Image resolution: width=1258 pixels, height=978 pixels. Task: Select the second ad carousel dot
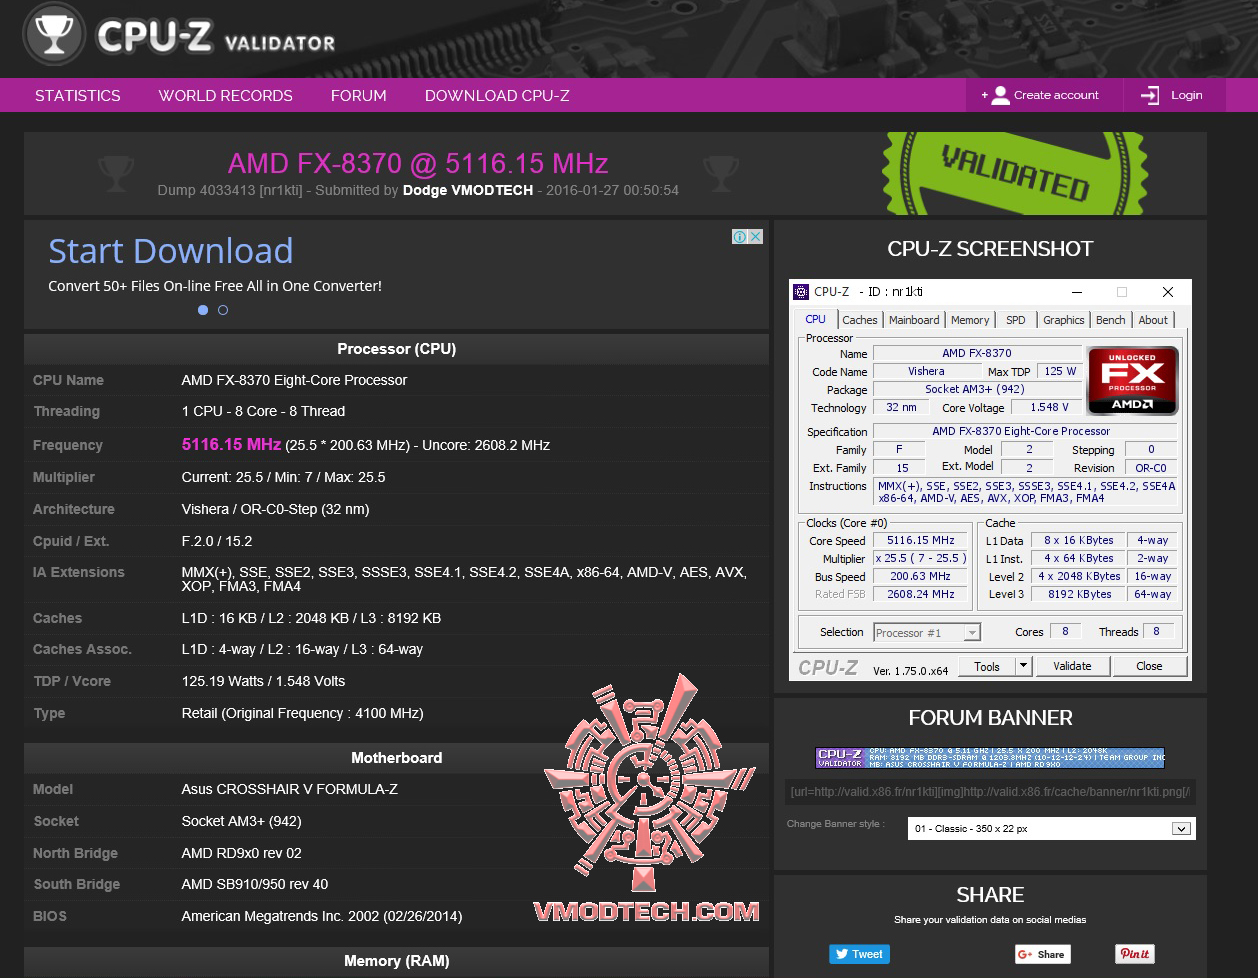click(x=223, y=310)
